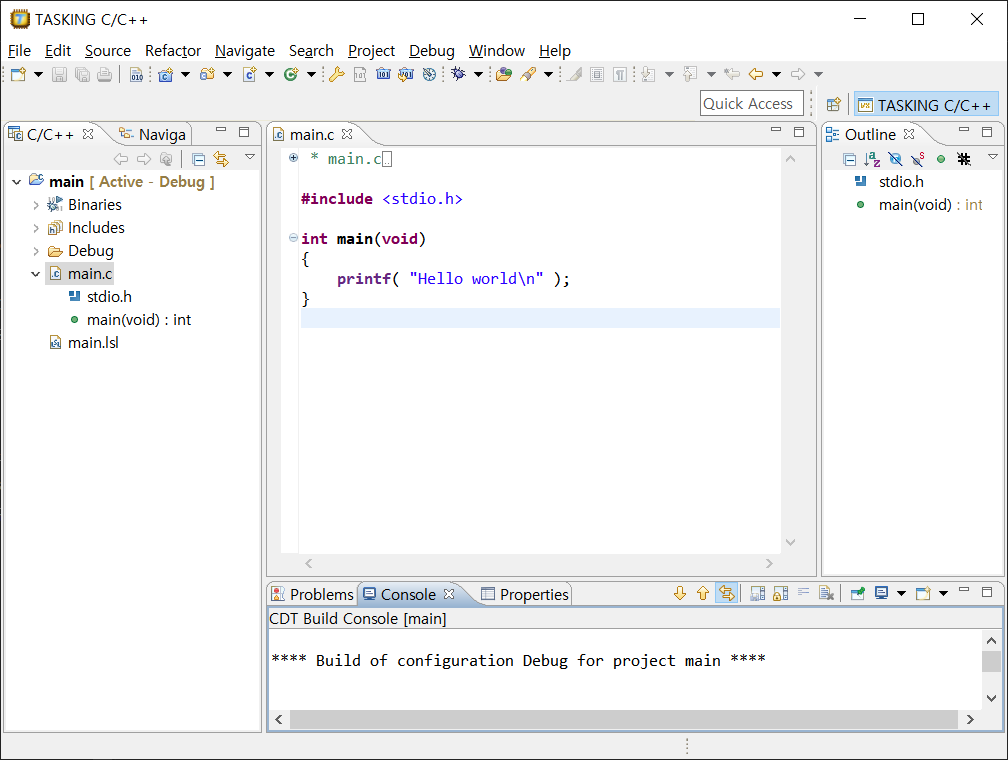1008x760 pixels.
Task: Click the Previous Error up arrow in Console
Action: point(703,593)
